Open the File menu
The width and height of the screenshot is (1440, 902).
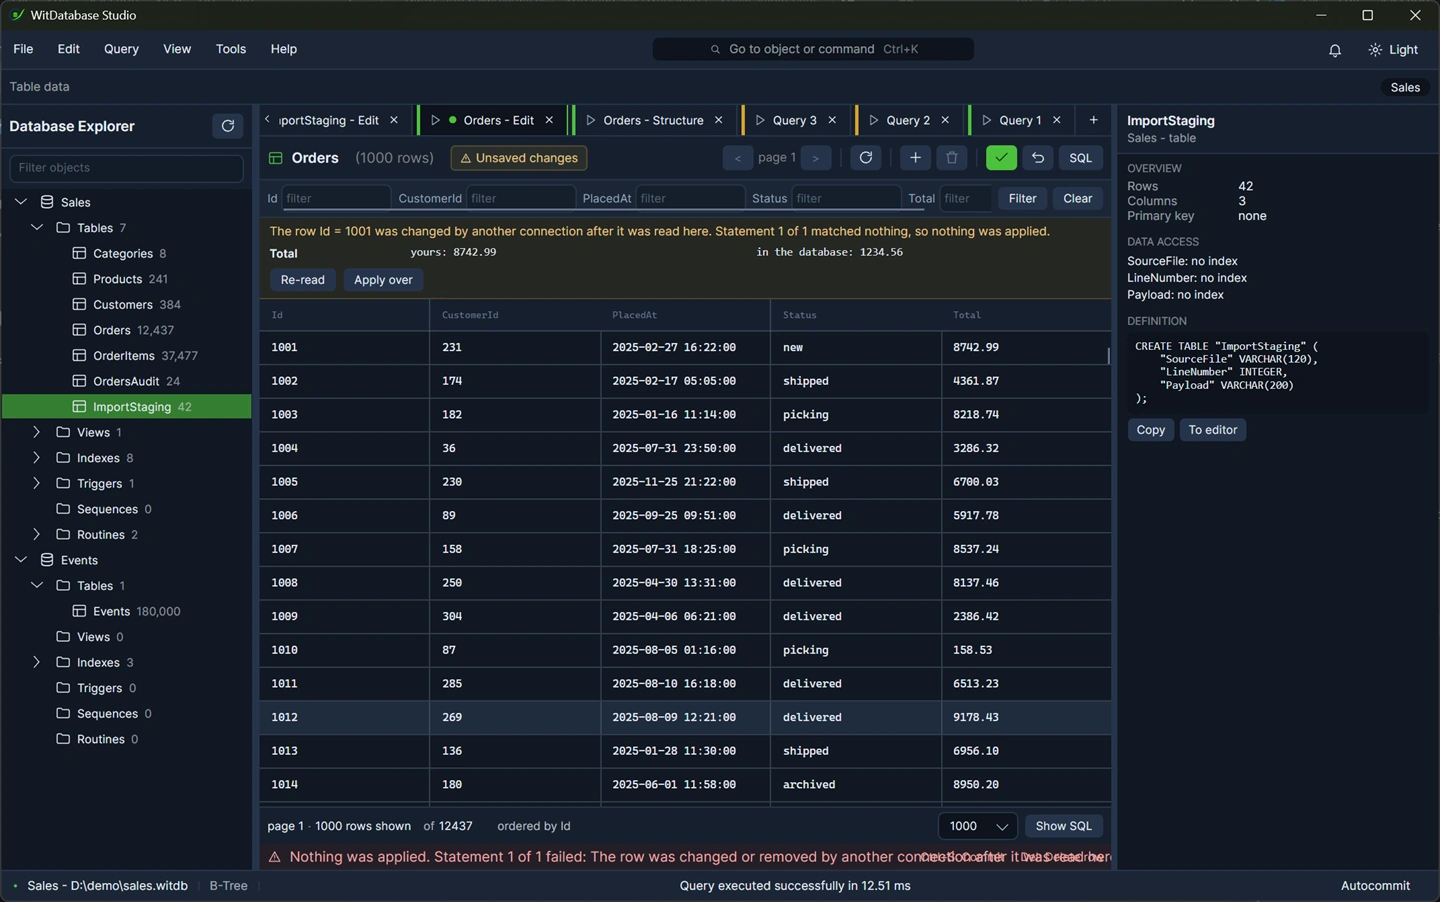pos(23,49)
